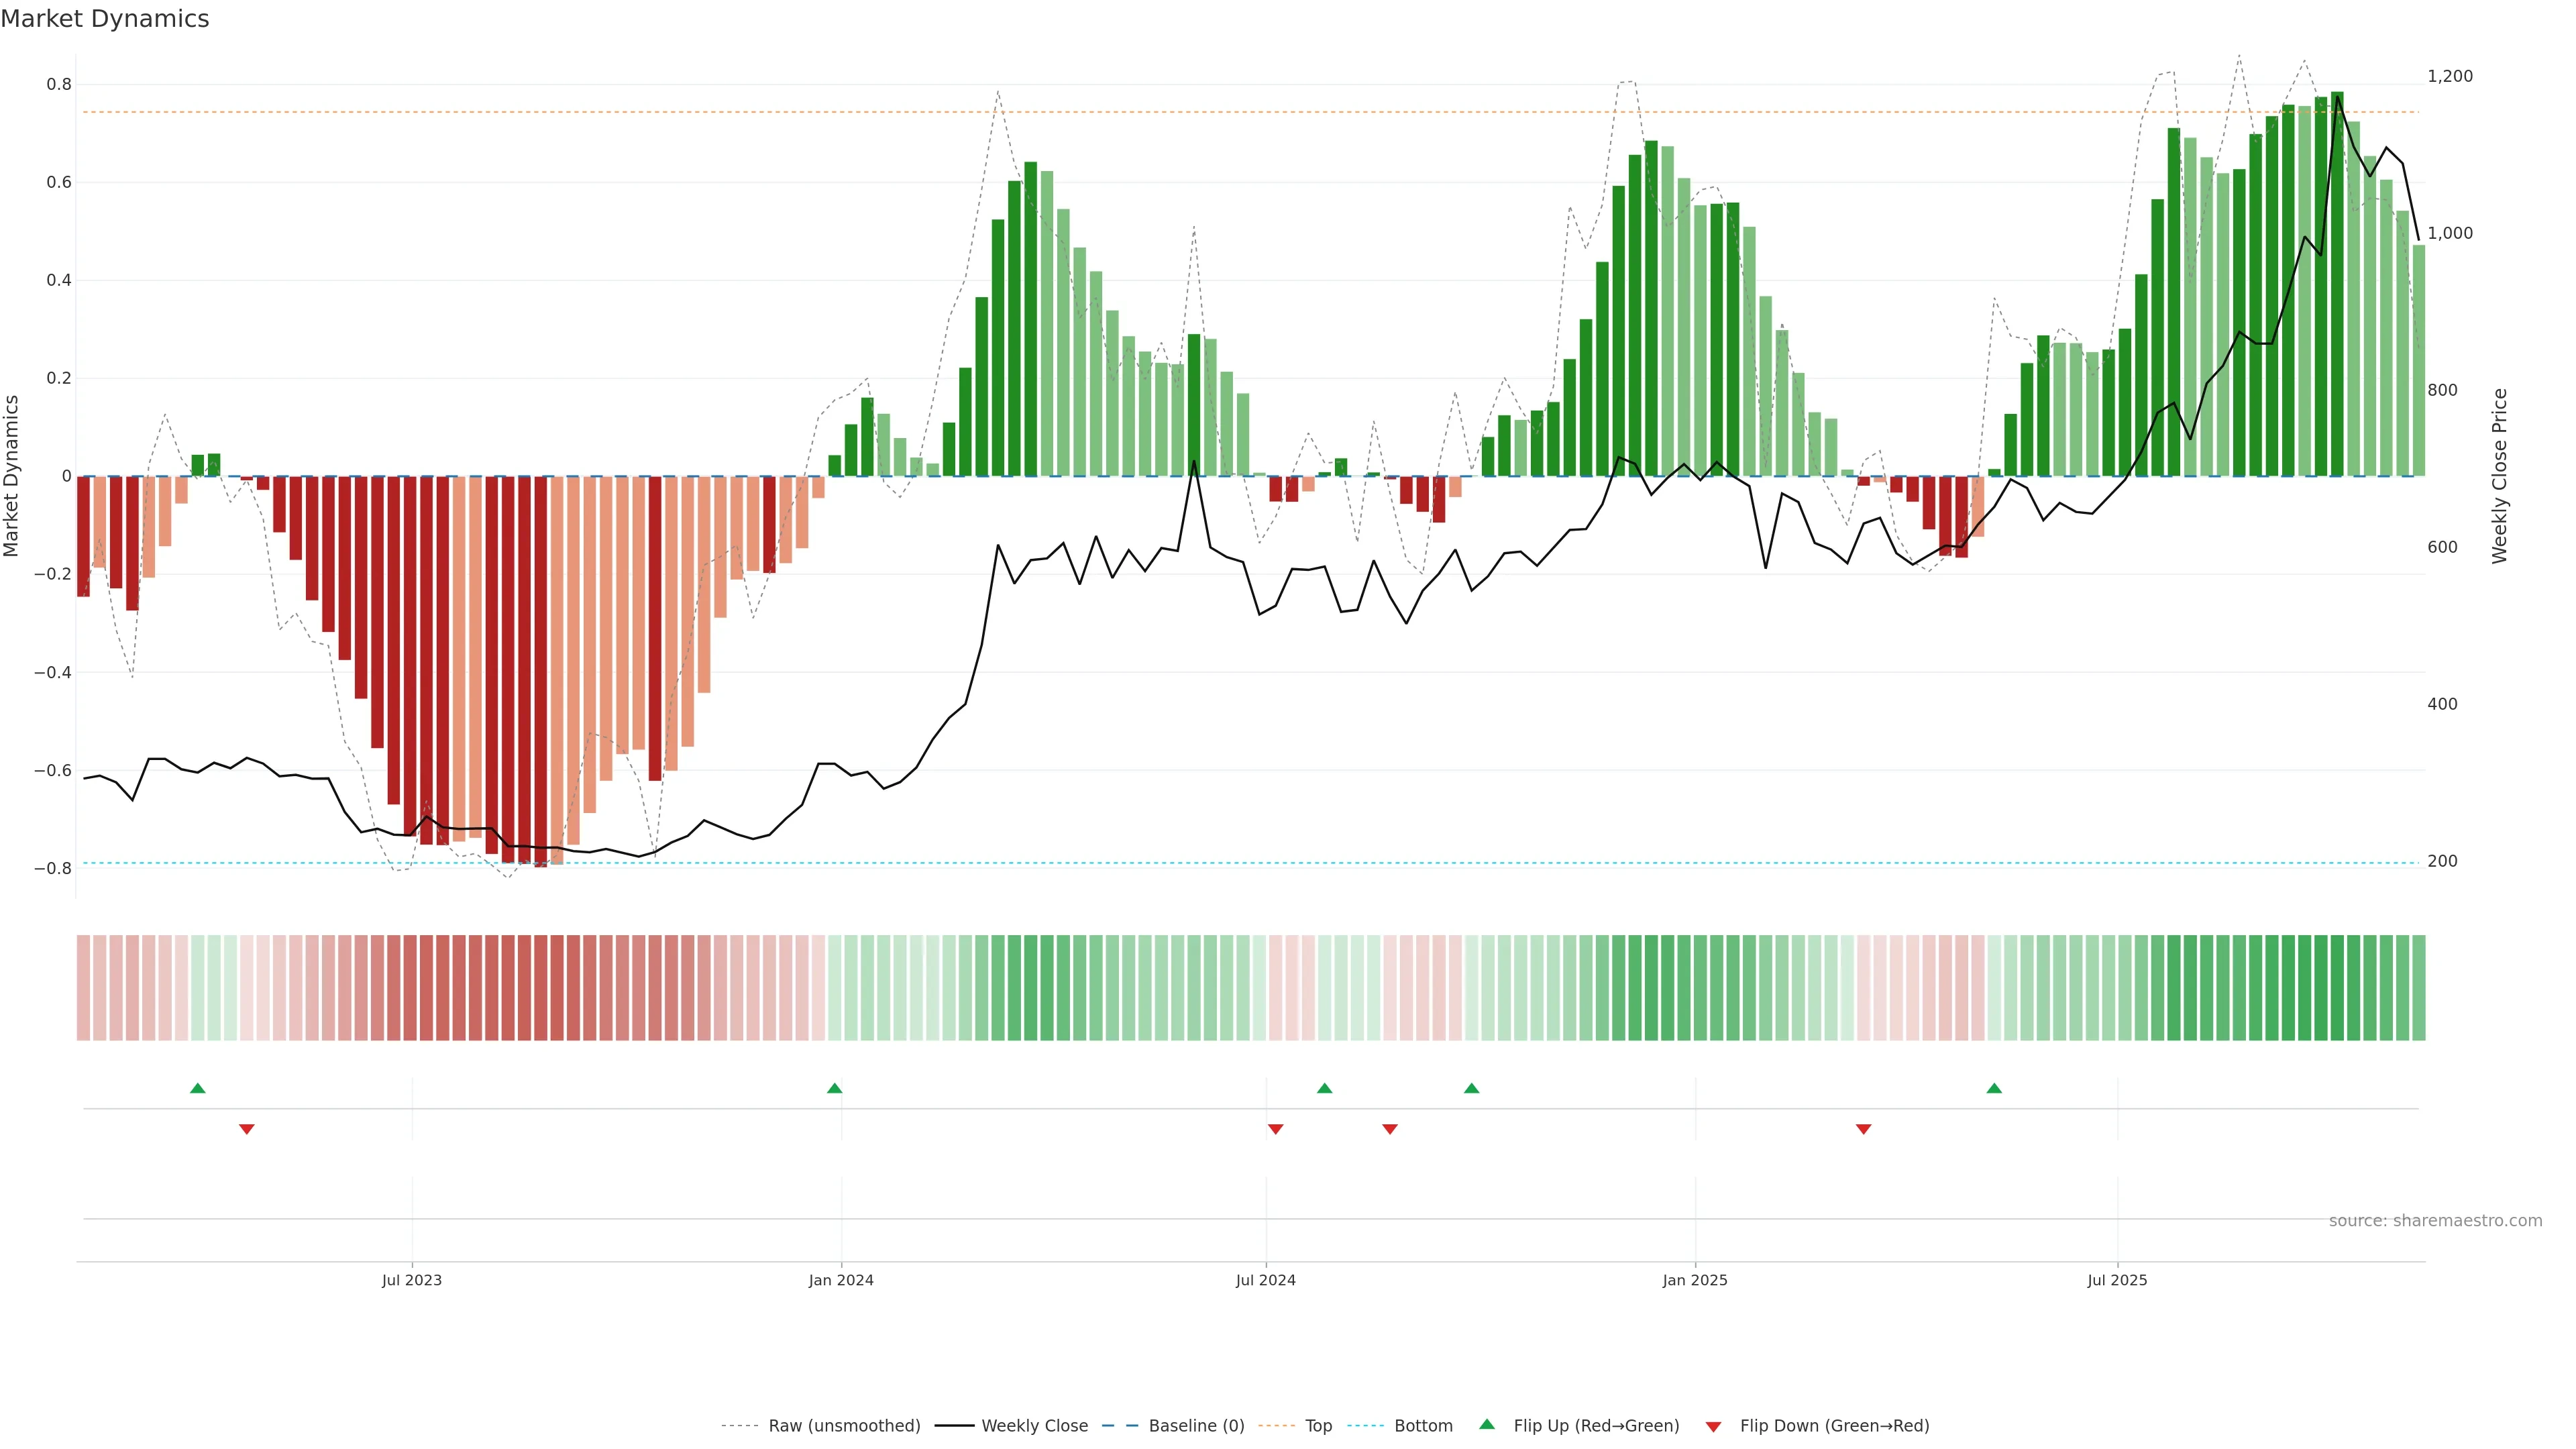This screenshot has width=2576, height=1449.
Task: Click the green flip-up triangle near Jan 2024
Action: pos(835,1088)
